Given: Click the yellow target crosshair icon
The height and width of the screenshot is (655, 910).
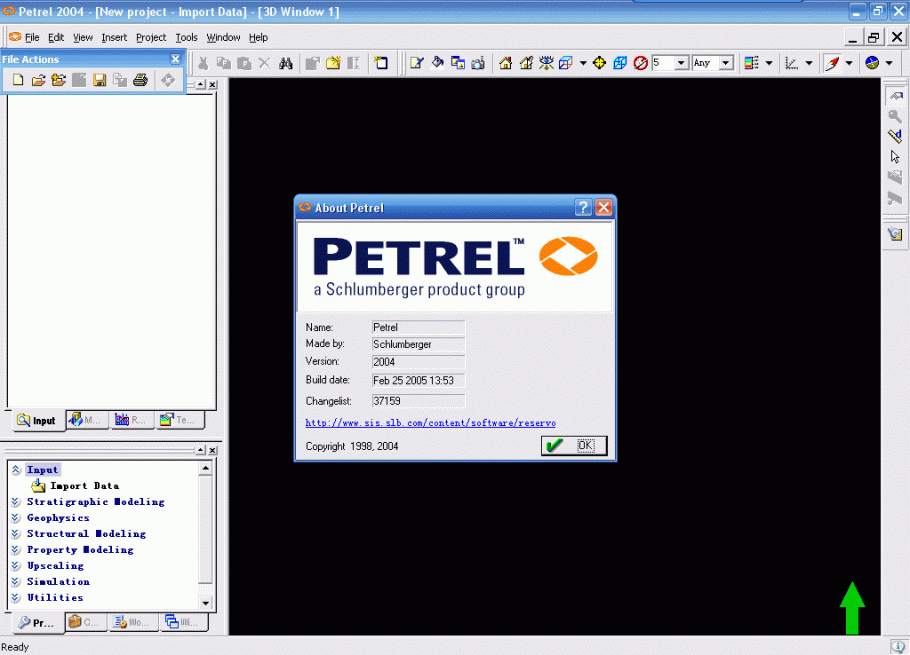Looking at the screenshot, I should [599, 63].
